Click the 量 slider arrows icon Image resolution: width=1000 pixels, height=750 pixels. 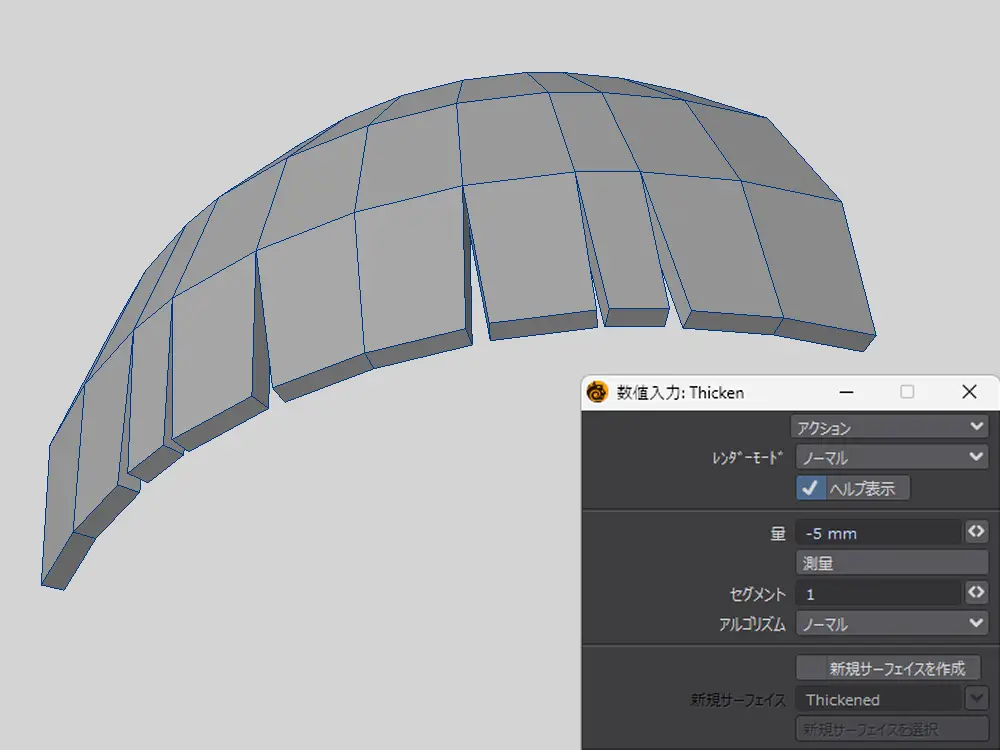976,533
